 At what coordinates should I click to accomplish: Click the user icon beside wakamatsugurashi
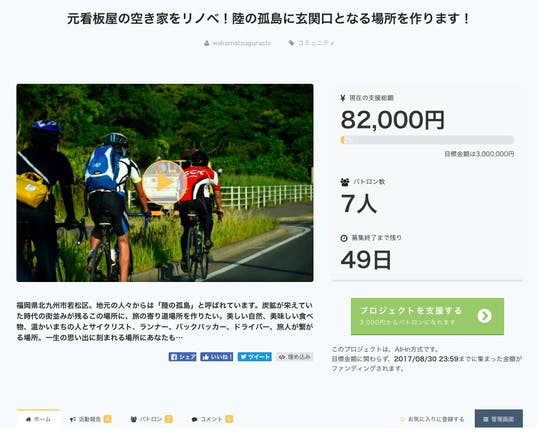pos(207,43)
